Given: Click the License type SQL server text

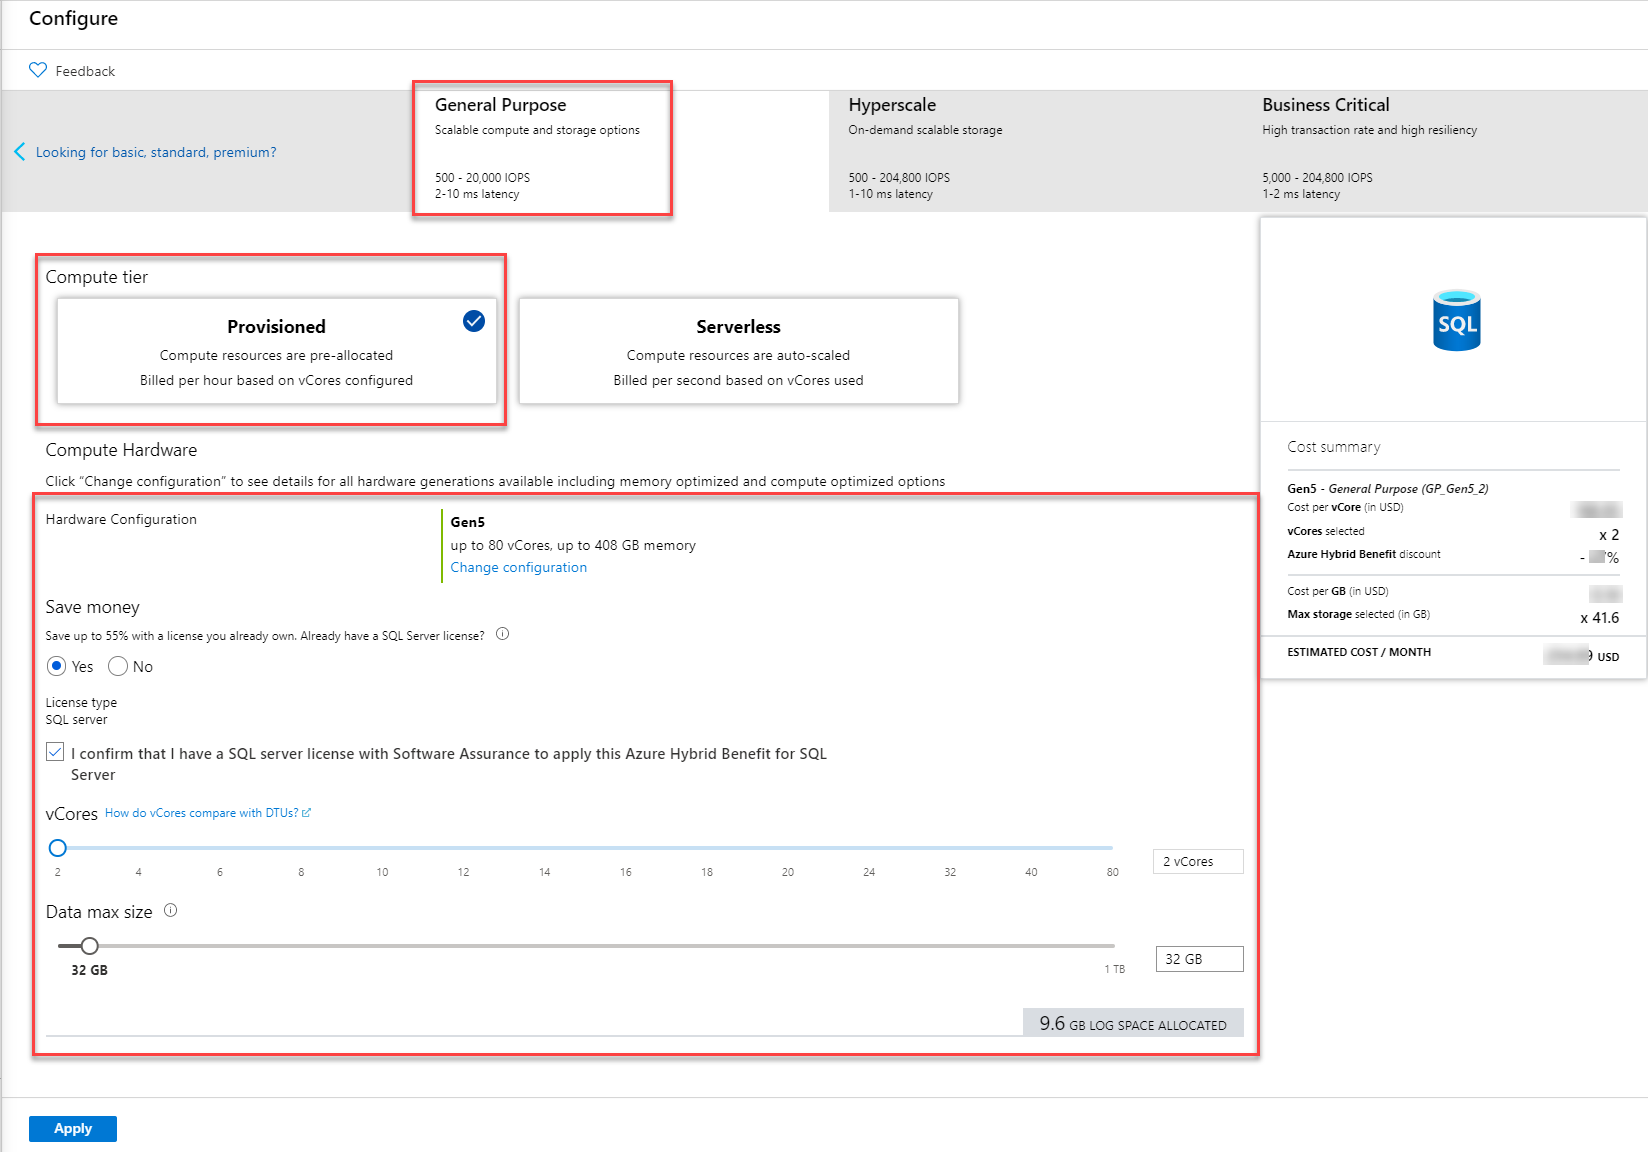Looking at the screenshot, I should click(81, 711).
